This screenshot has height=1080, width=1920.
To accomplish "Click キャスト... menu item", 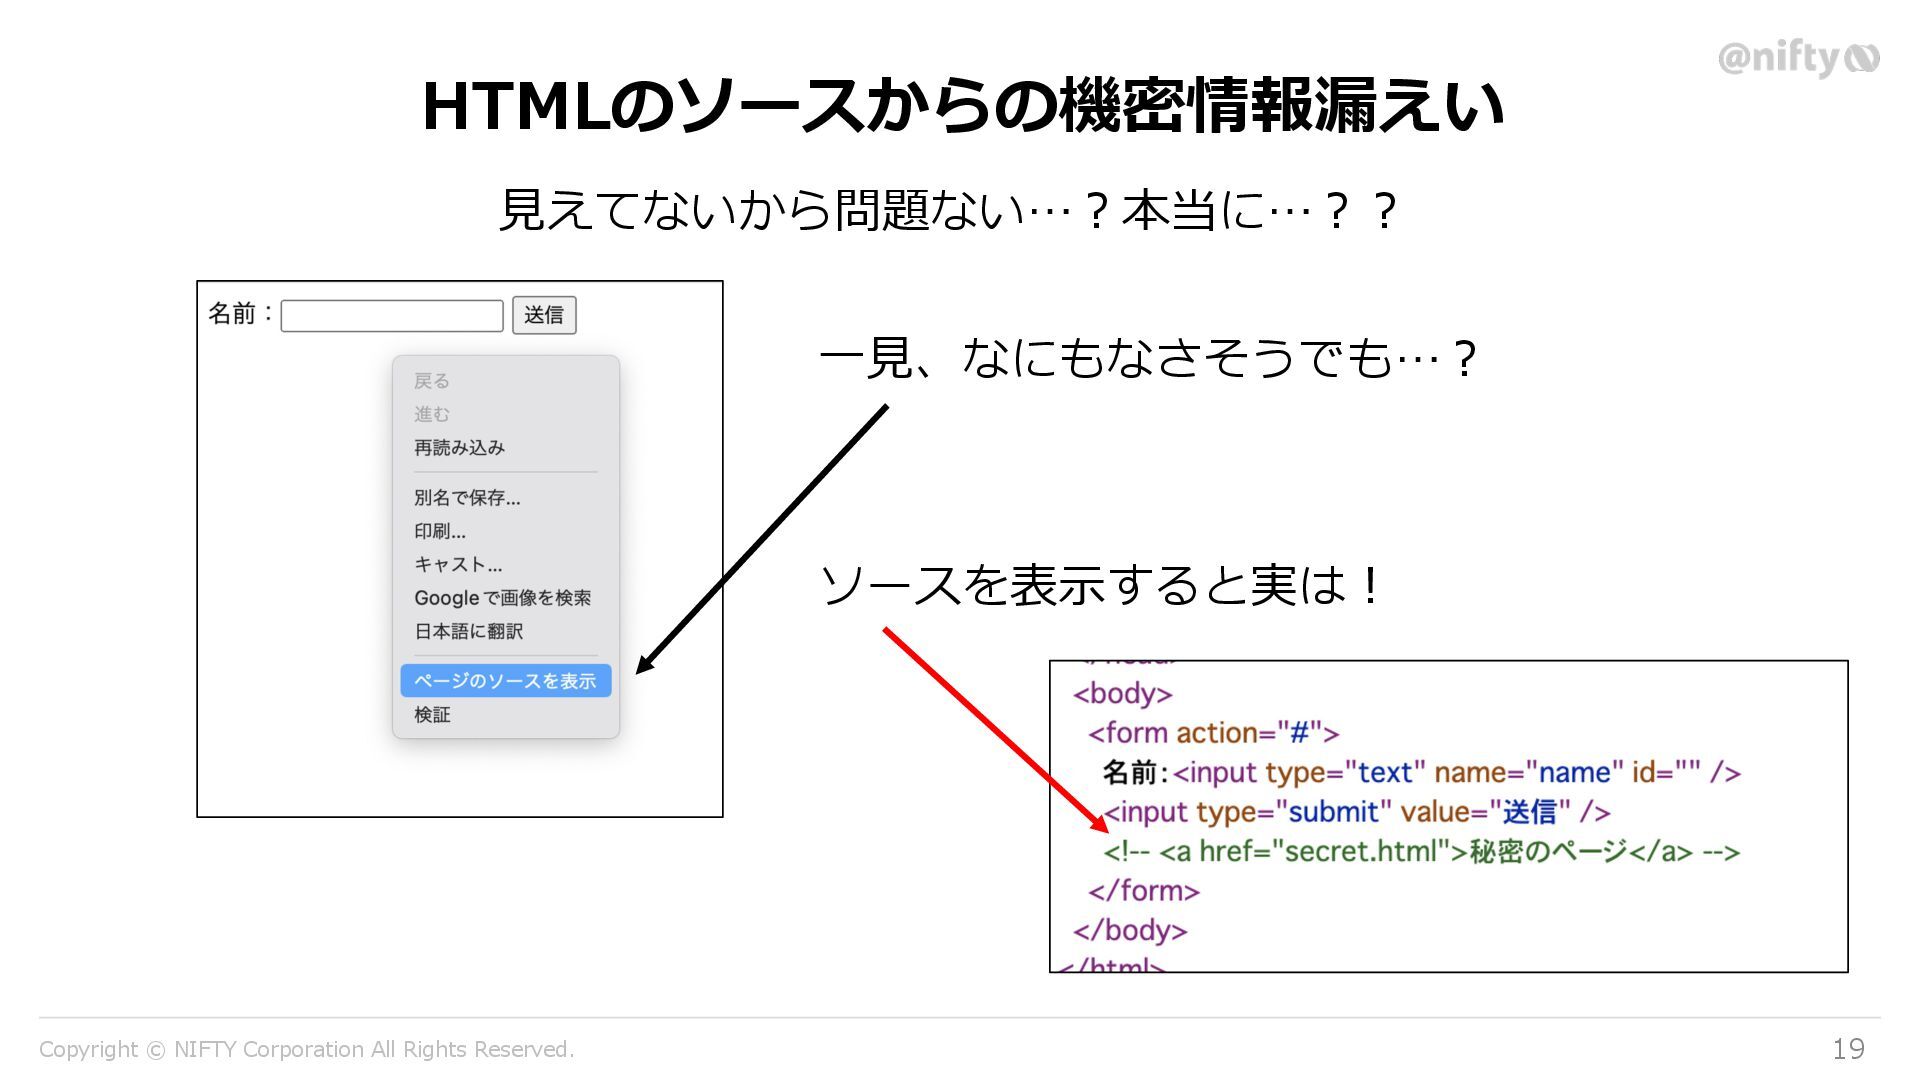I will [458, 565].
